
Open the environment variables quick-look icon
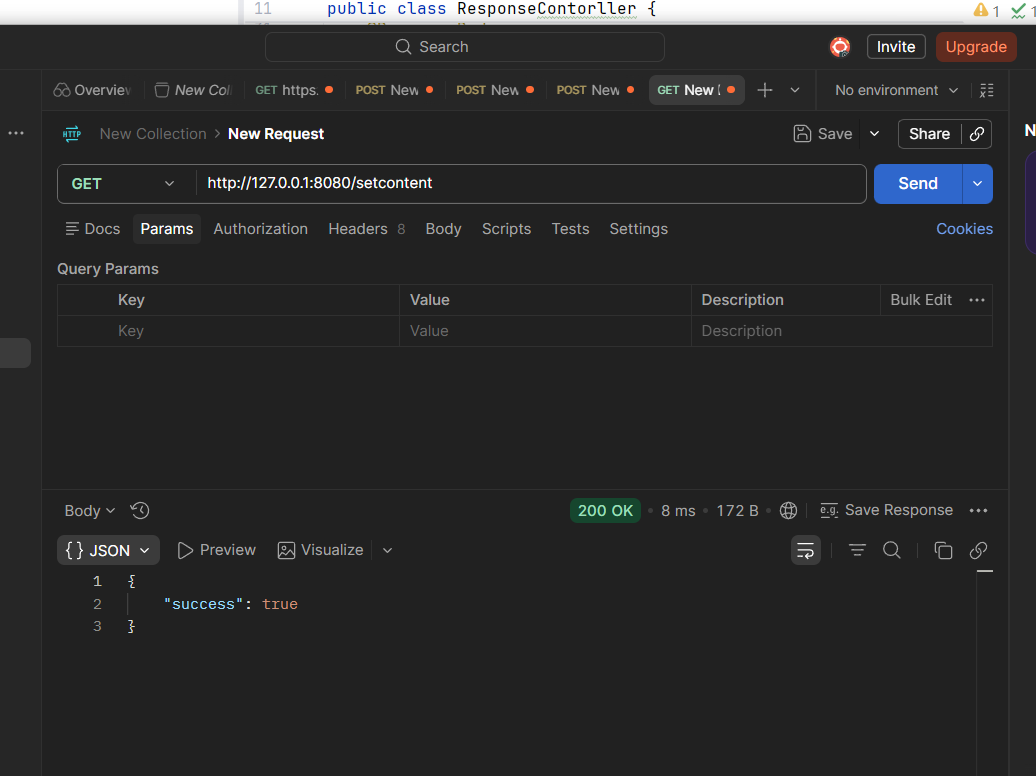(986, 90)
